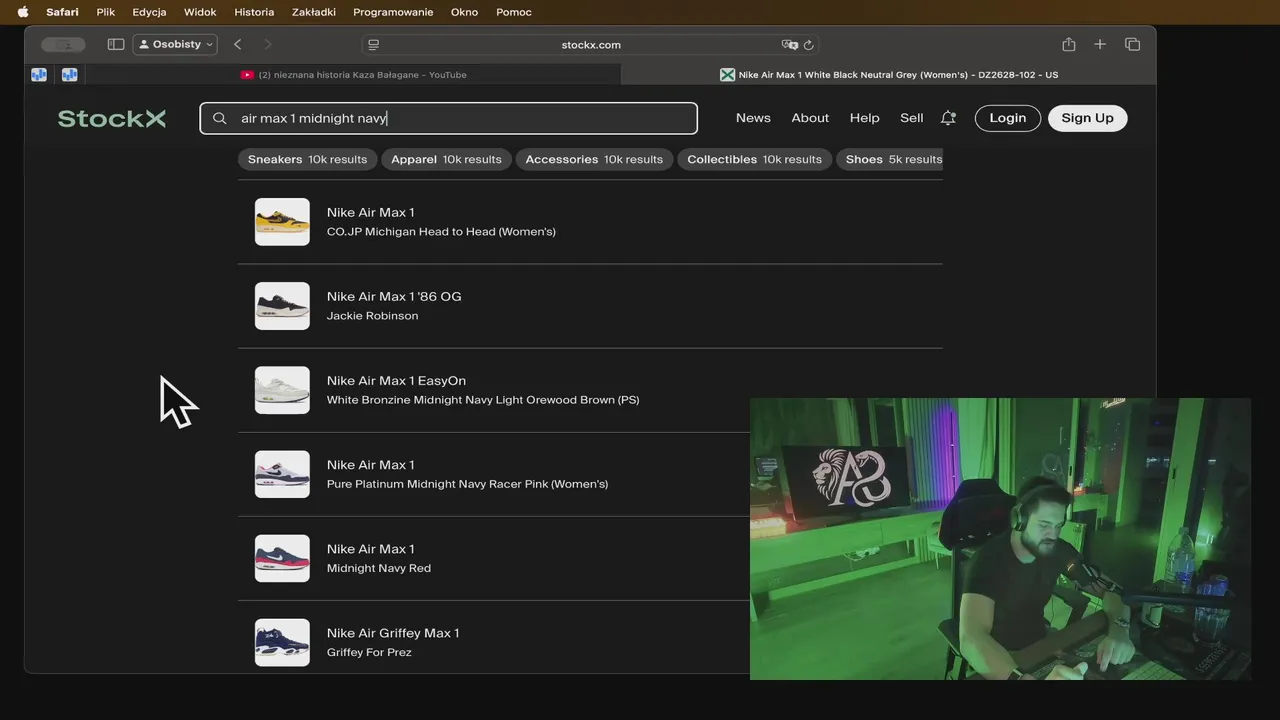This screenshot has height=720, width=1280.
Task: Select the Shoes 5k results filter
Action: [890, 159]
